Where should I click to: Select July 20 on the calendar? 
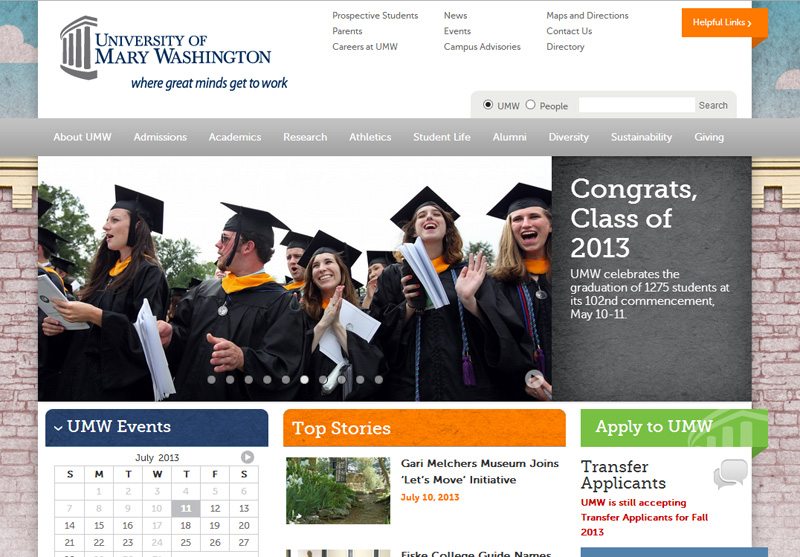point(244,525)
